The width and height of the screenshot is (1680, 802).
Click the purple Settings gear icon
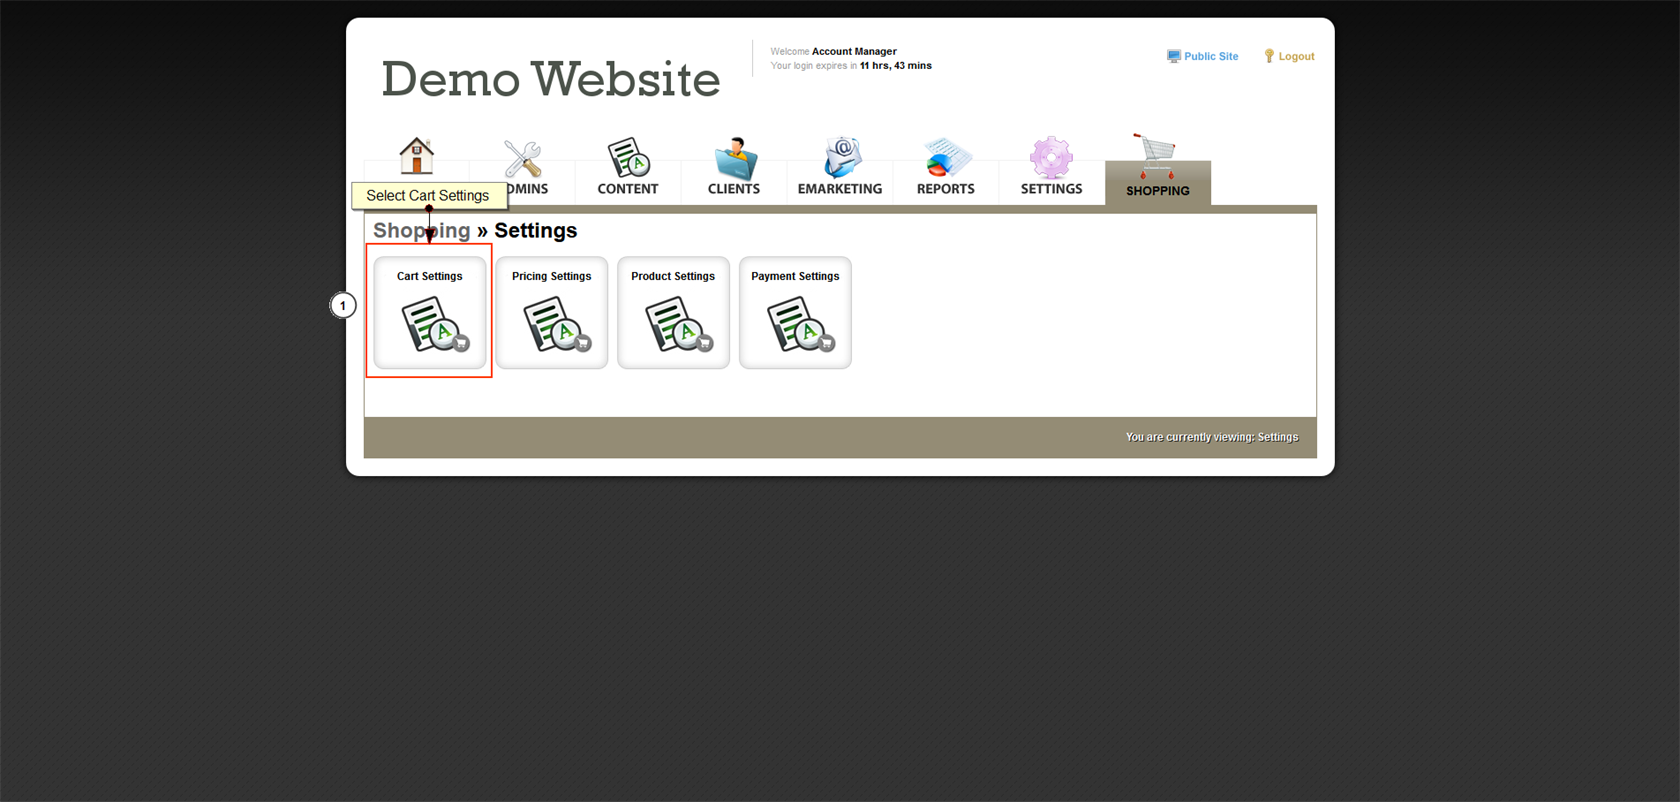pyautogui.click(x=1051, y=158)
